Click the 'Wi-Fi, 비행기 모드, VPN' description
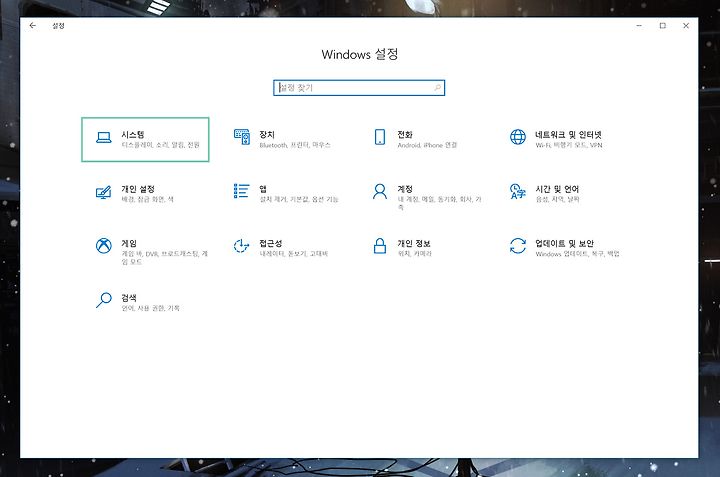This screenshot has height=477, width=720. coord(569,145)
